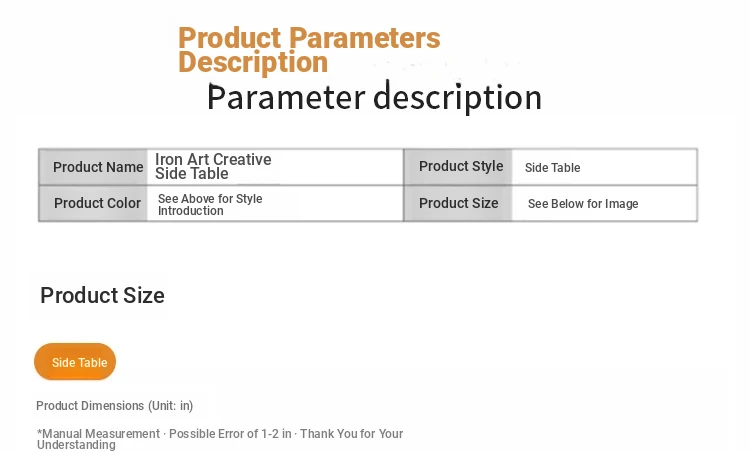Screen dimensions: 750x452
Task: Select the Product Style label cell
Action: 460,166
